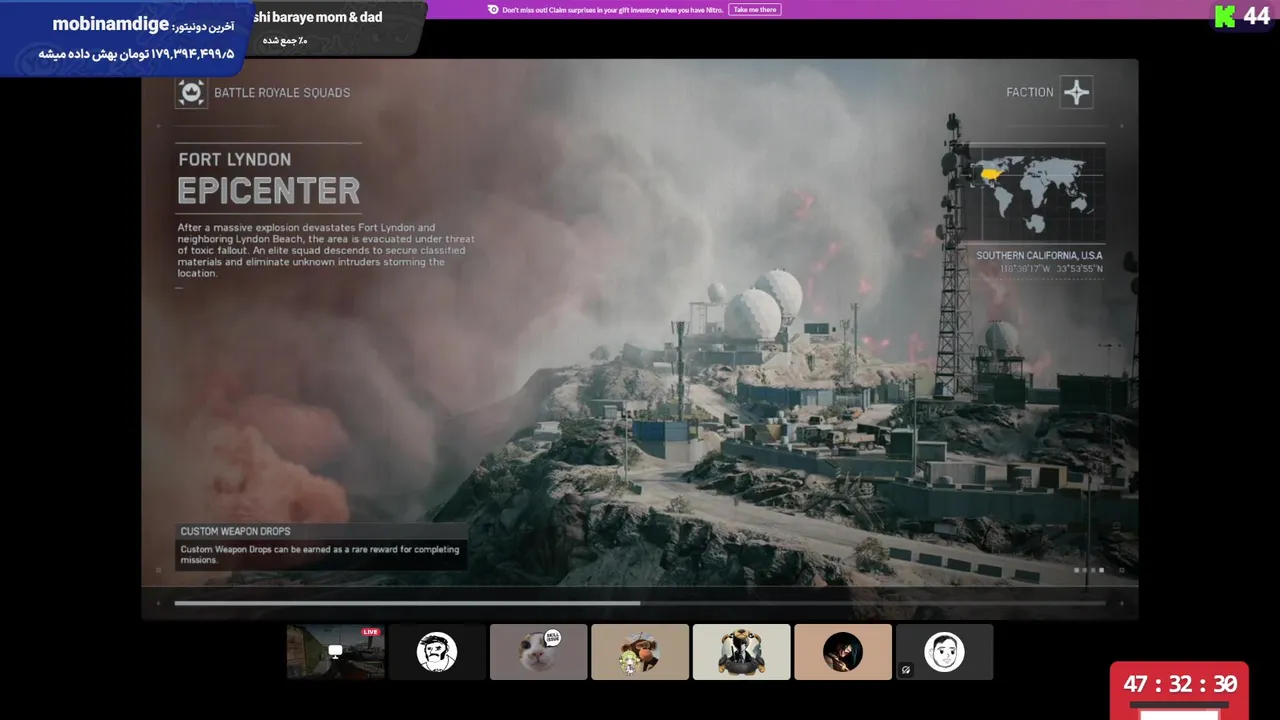Click the green Kick logo

1225,16
